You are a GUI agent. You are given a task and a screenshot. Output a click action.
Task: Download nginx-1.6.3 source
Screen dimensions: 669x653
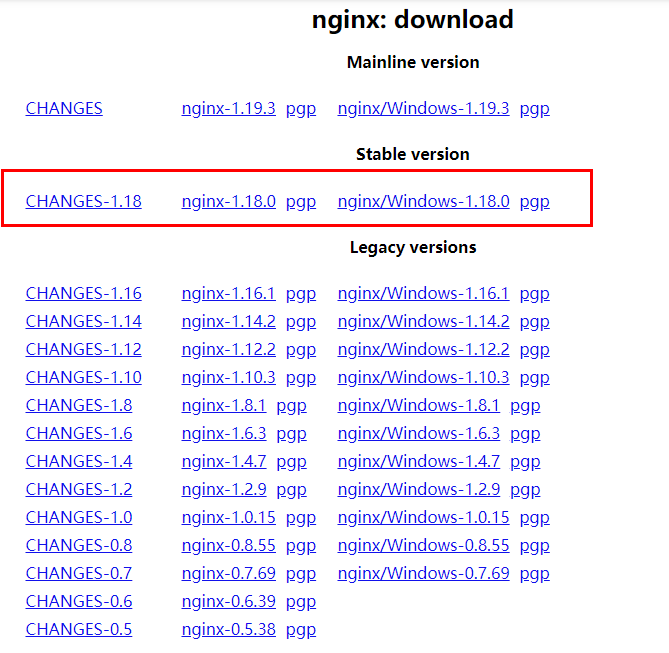224,434
